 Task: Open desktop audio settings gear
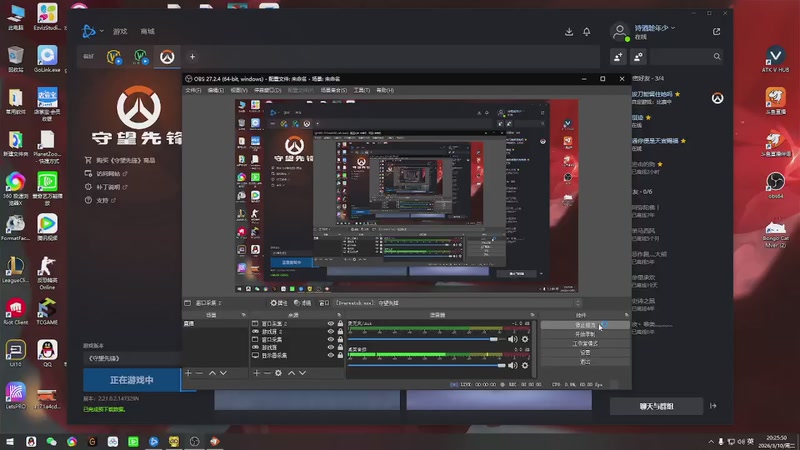(525, 365)
